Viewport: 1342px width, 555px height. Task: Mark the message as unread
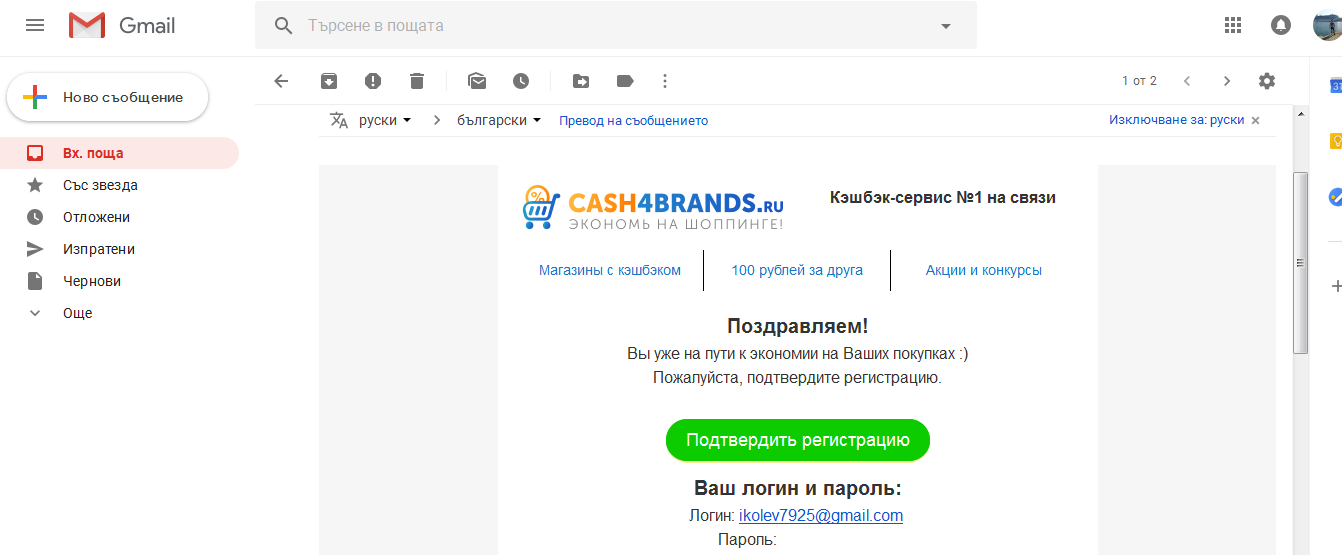[477, 81]
